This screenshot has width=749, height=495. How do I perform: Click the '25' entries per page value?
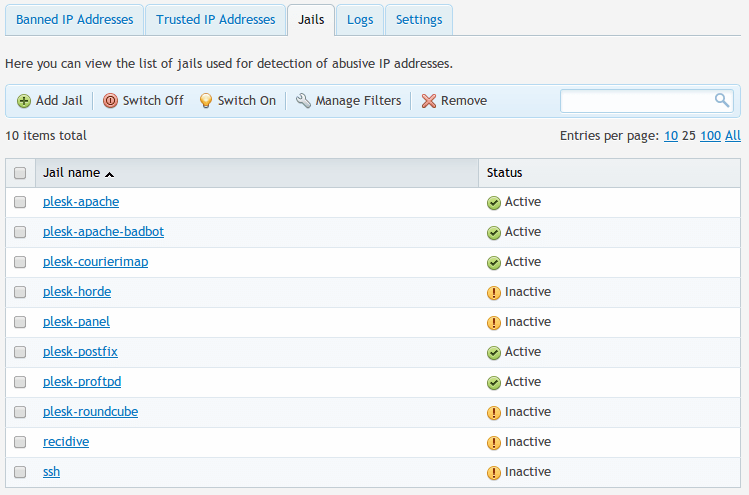[689, 136]
